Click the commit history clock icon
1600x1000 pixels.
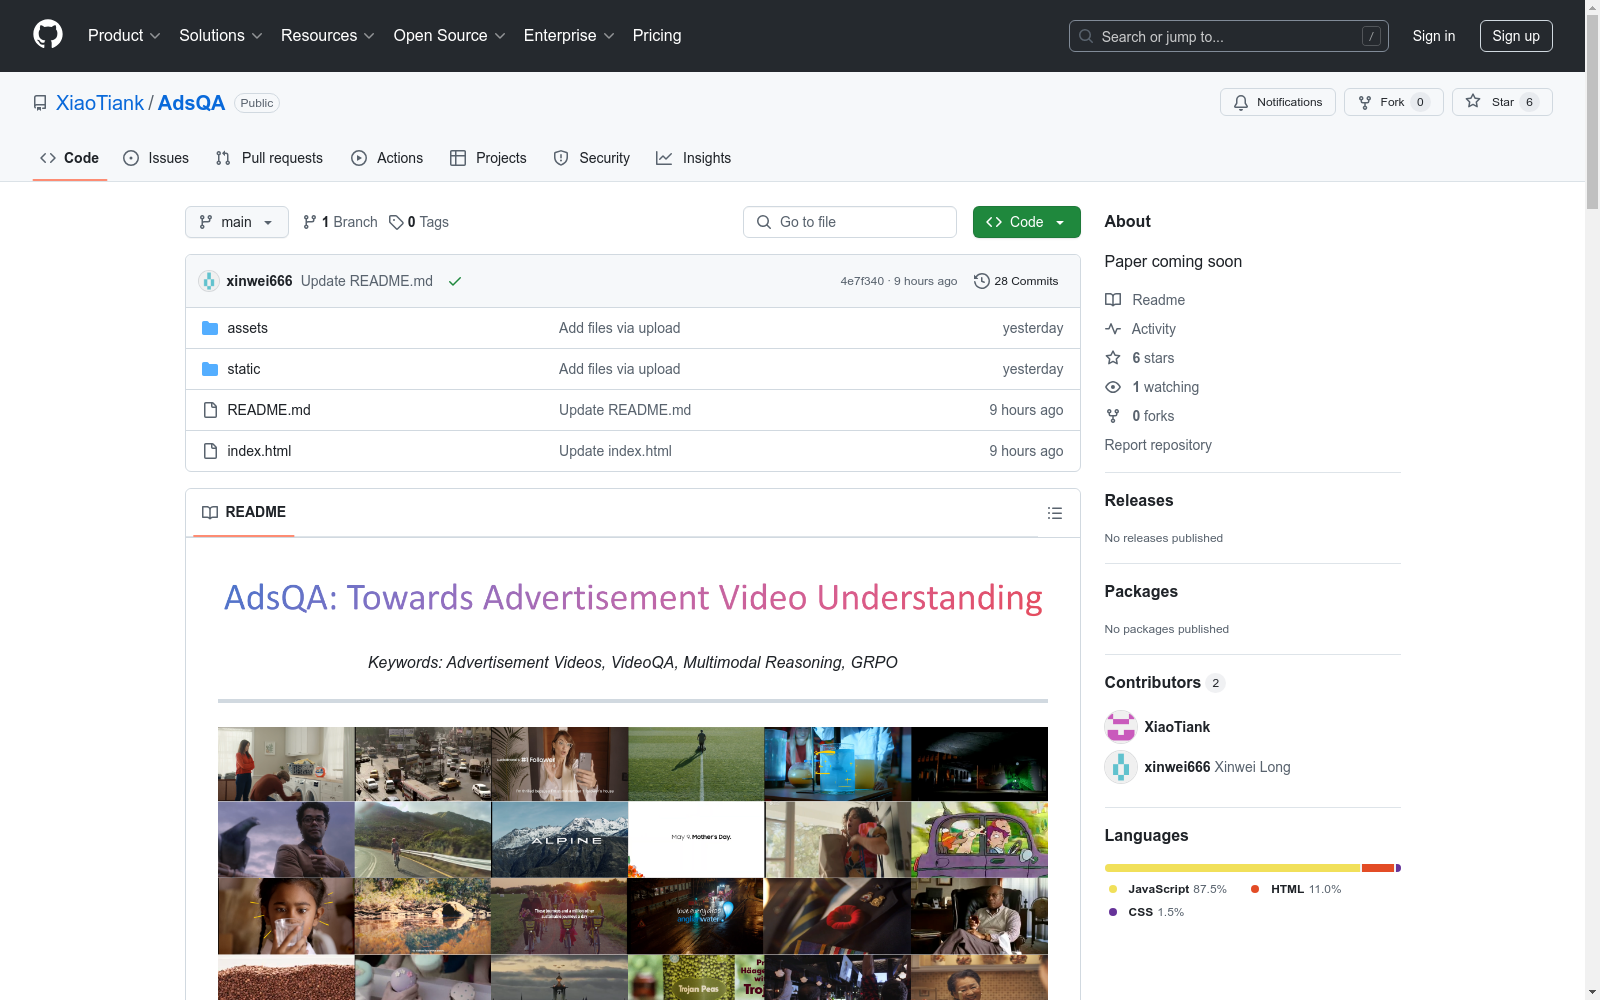click(x=982, y=281)
